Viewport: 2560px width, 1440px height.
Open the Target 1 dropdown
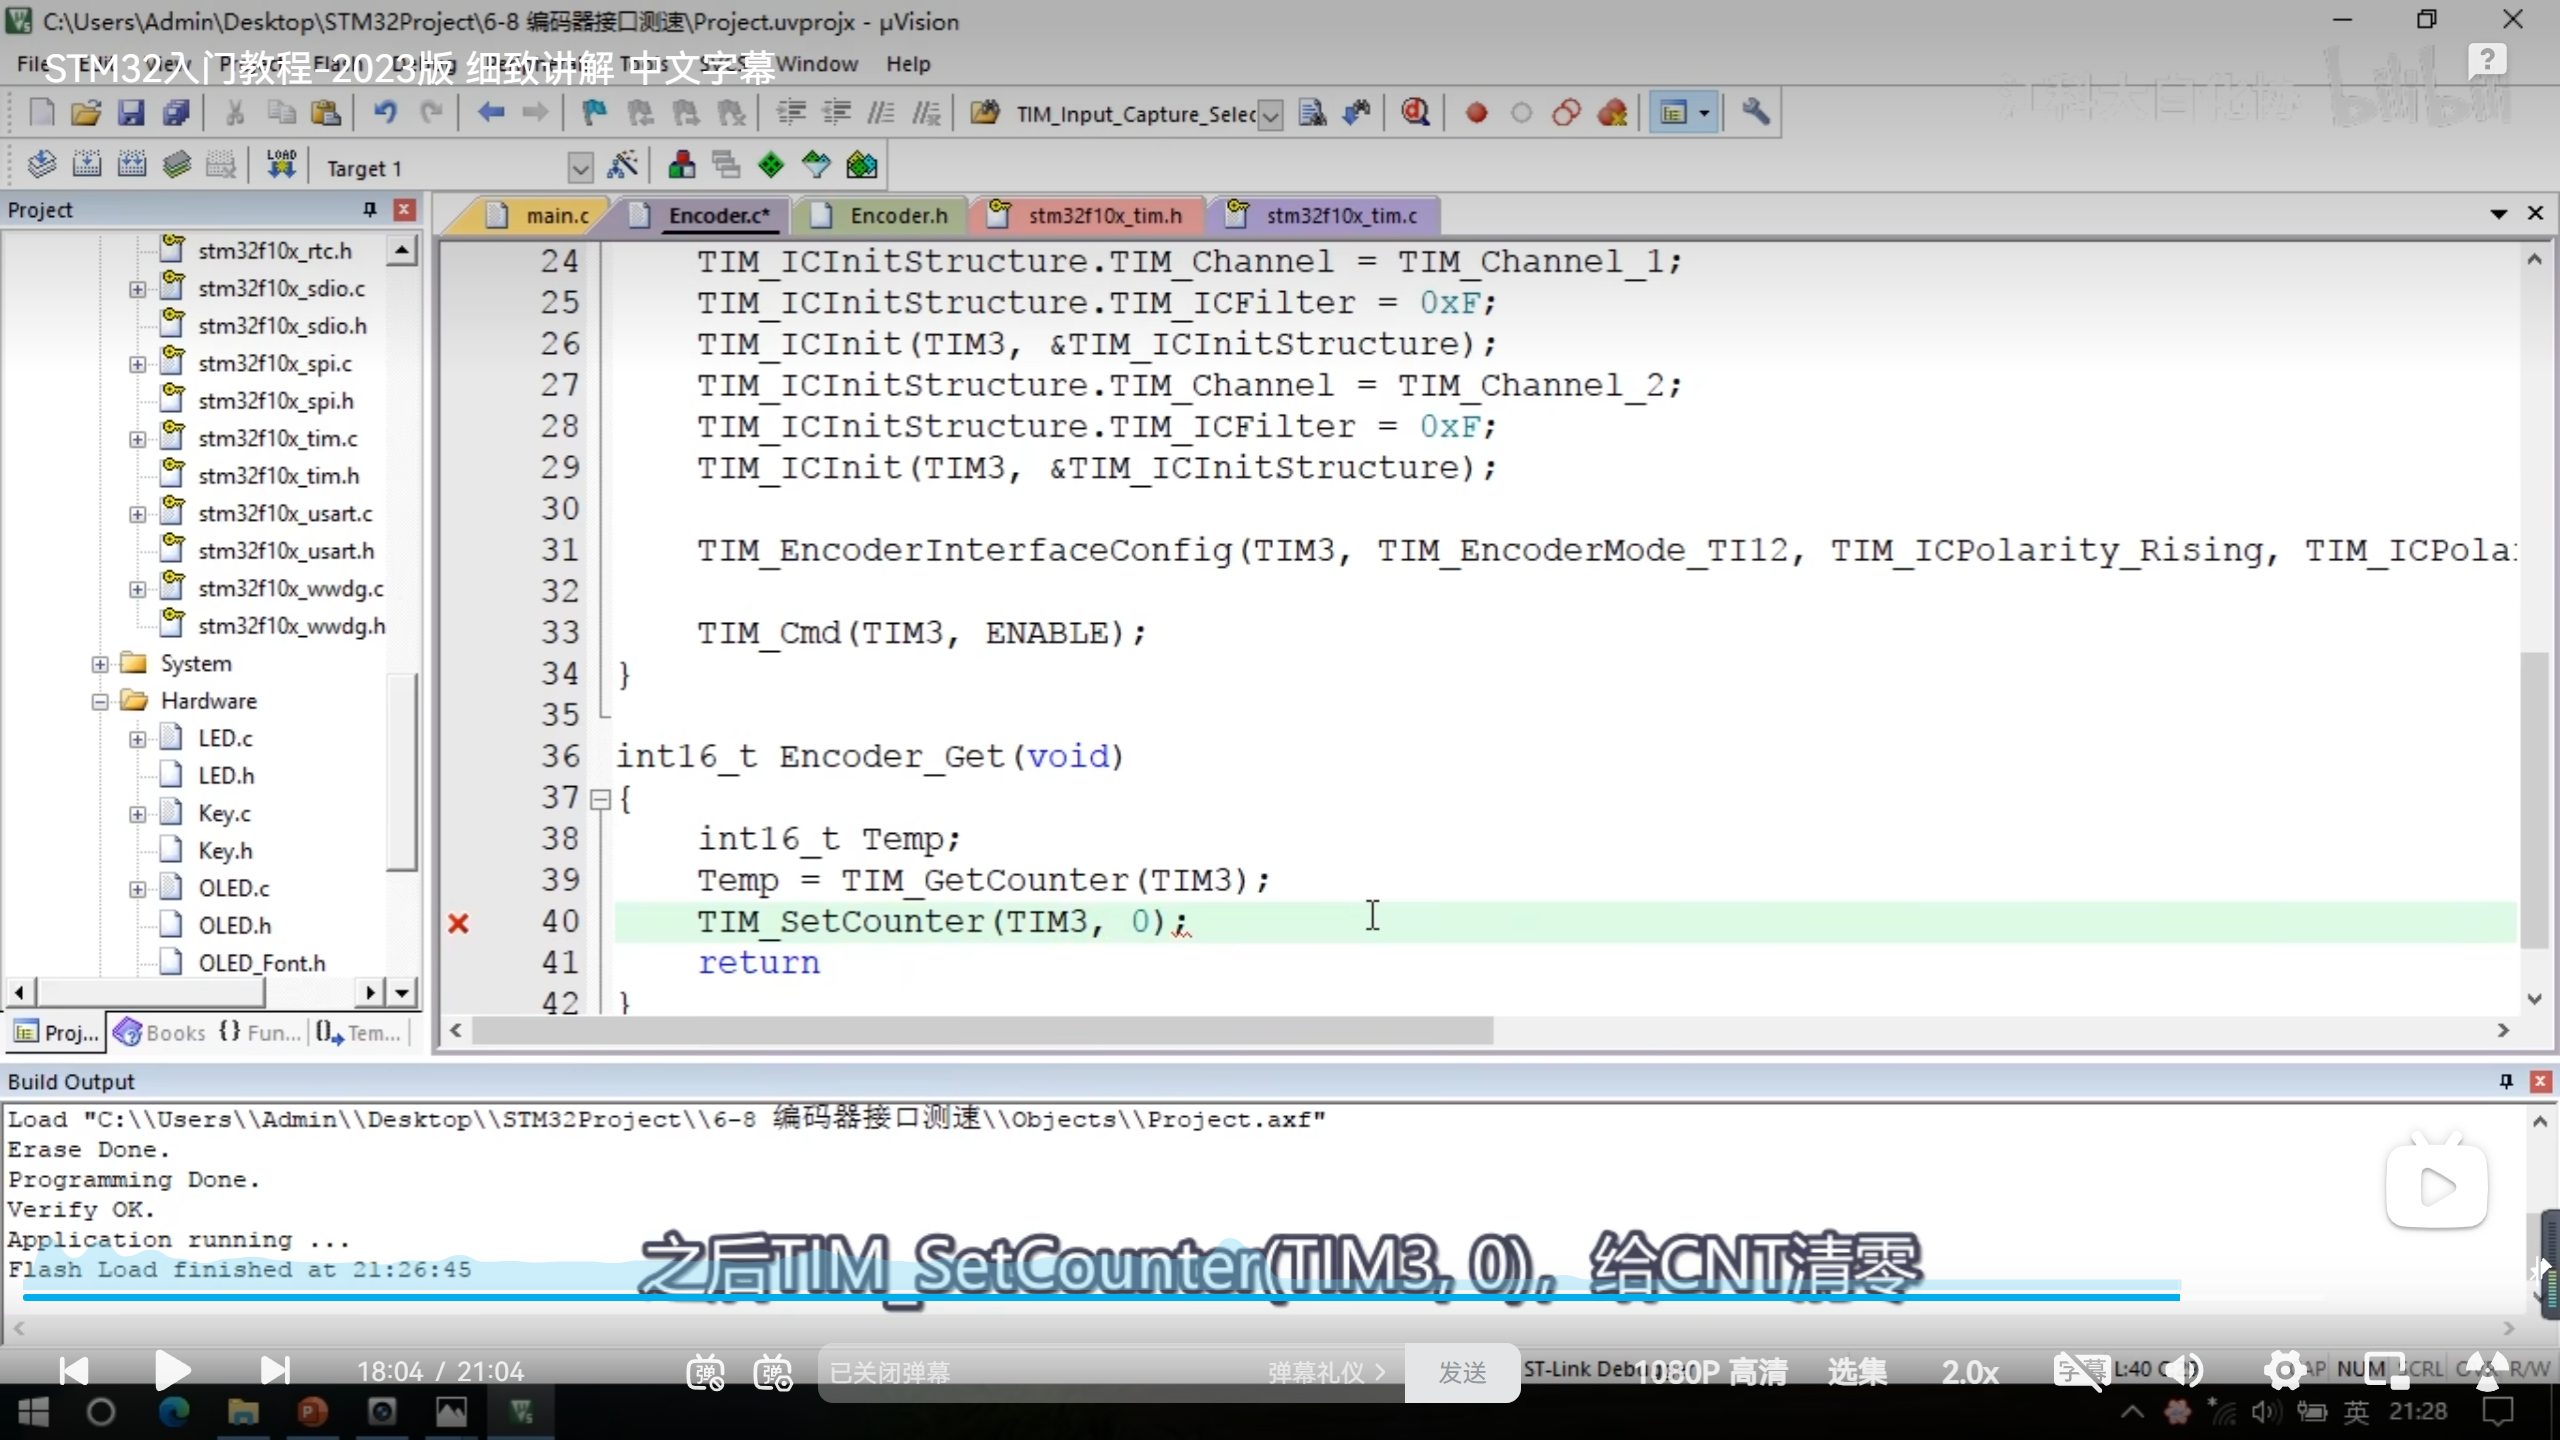point(580,168)
